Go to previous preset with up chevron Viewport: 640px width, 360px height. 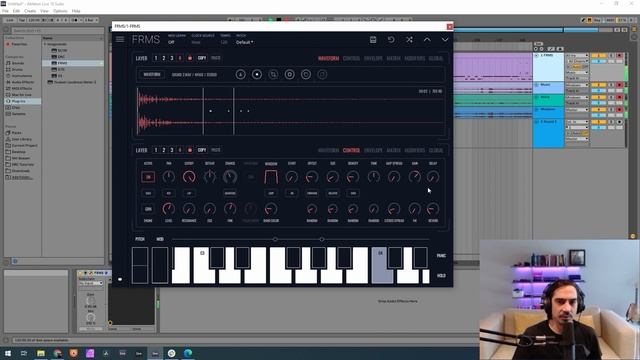[x=427, y=40]
